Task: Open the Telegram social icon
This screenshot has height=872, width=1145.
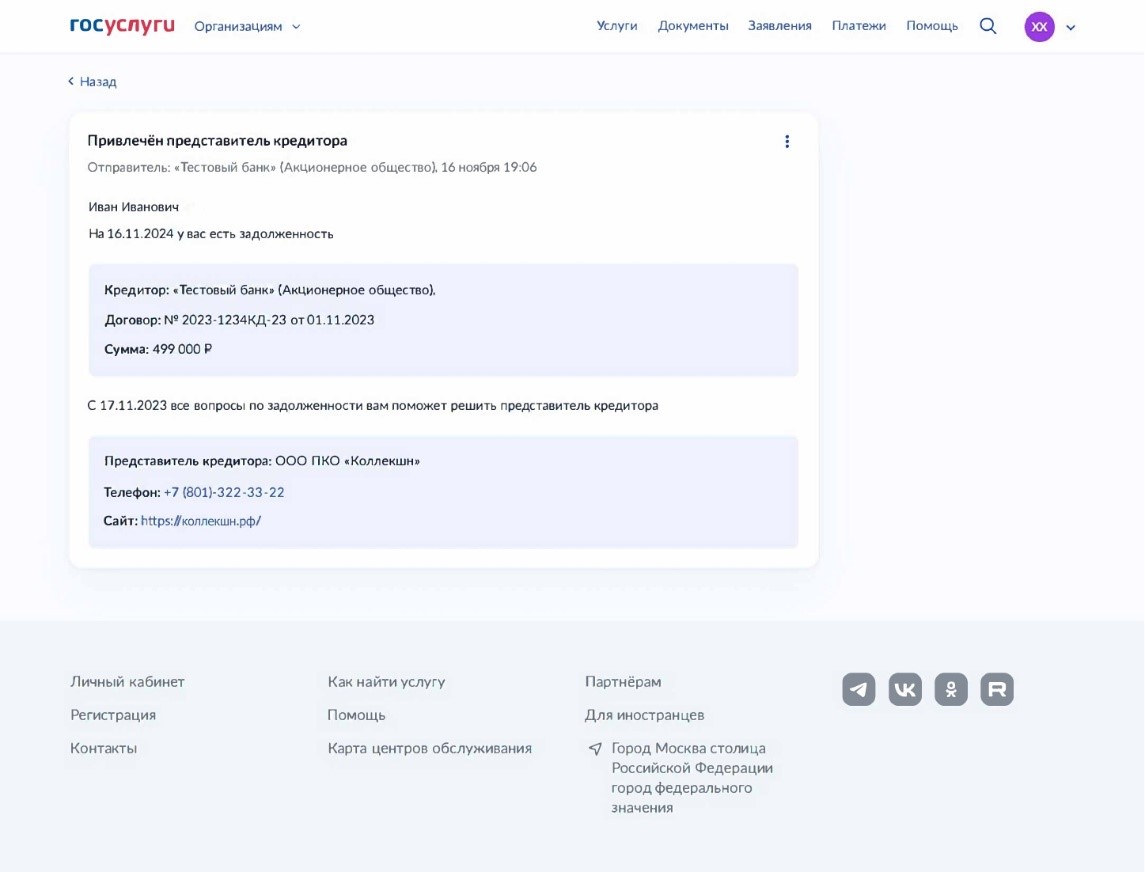Action: tap(859, 690)
